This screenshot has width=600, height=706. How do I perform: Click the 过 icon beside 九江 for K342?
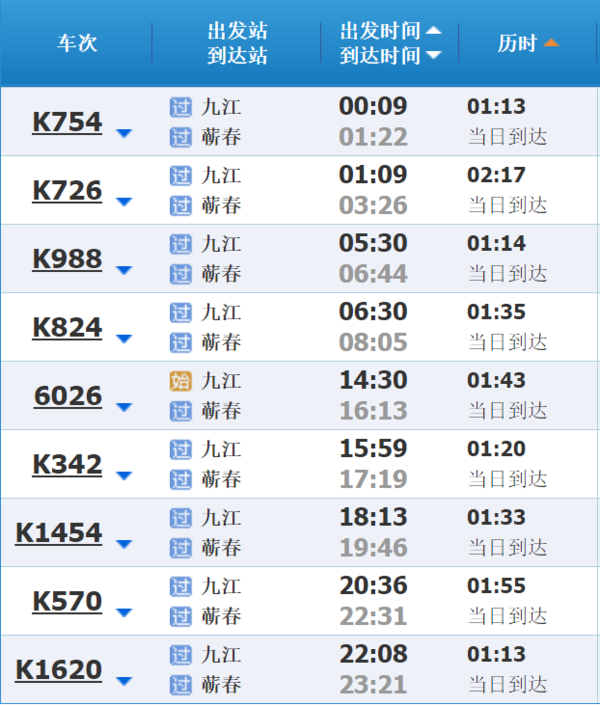[180, 450]
